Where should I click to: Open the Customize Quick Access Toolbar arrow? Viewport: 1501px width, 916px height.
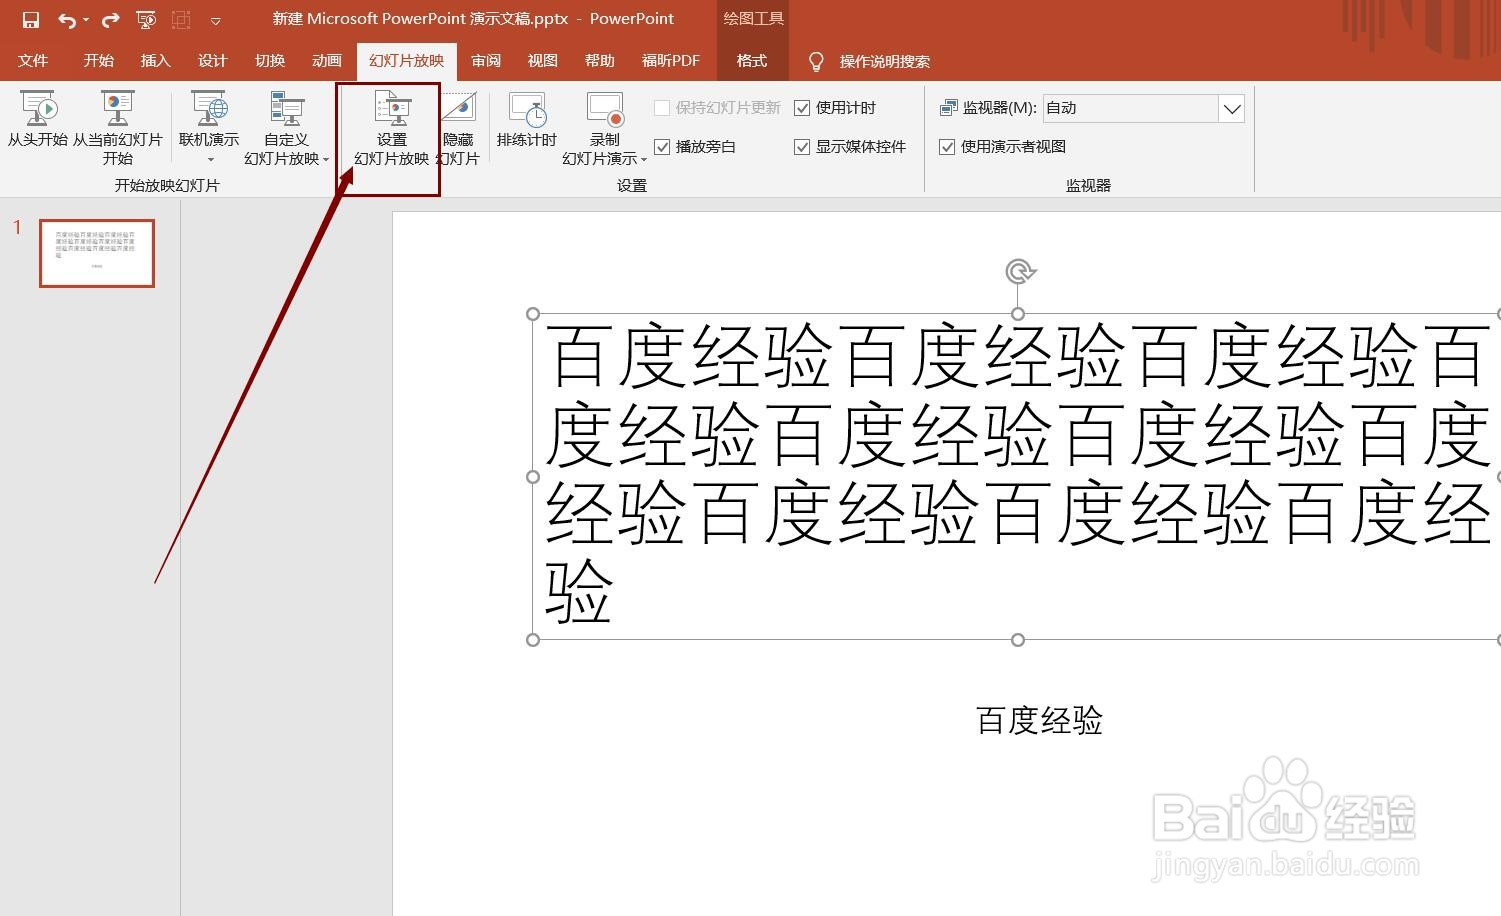215,20
